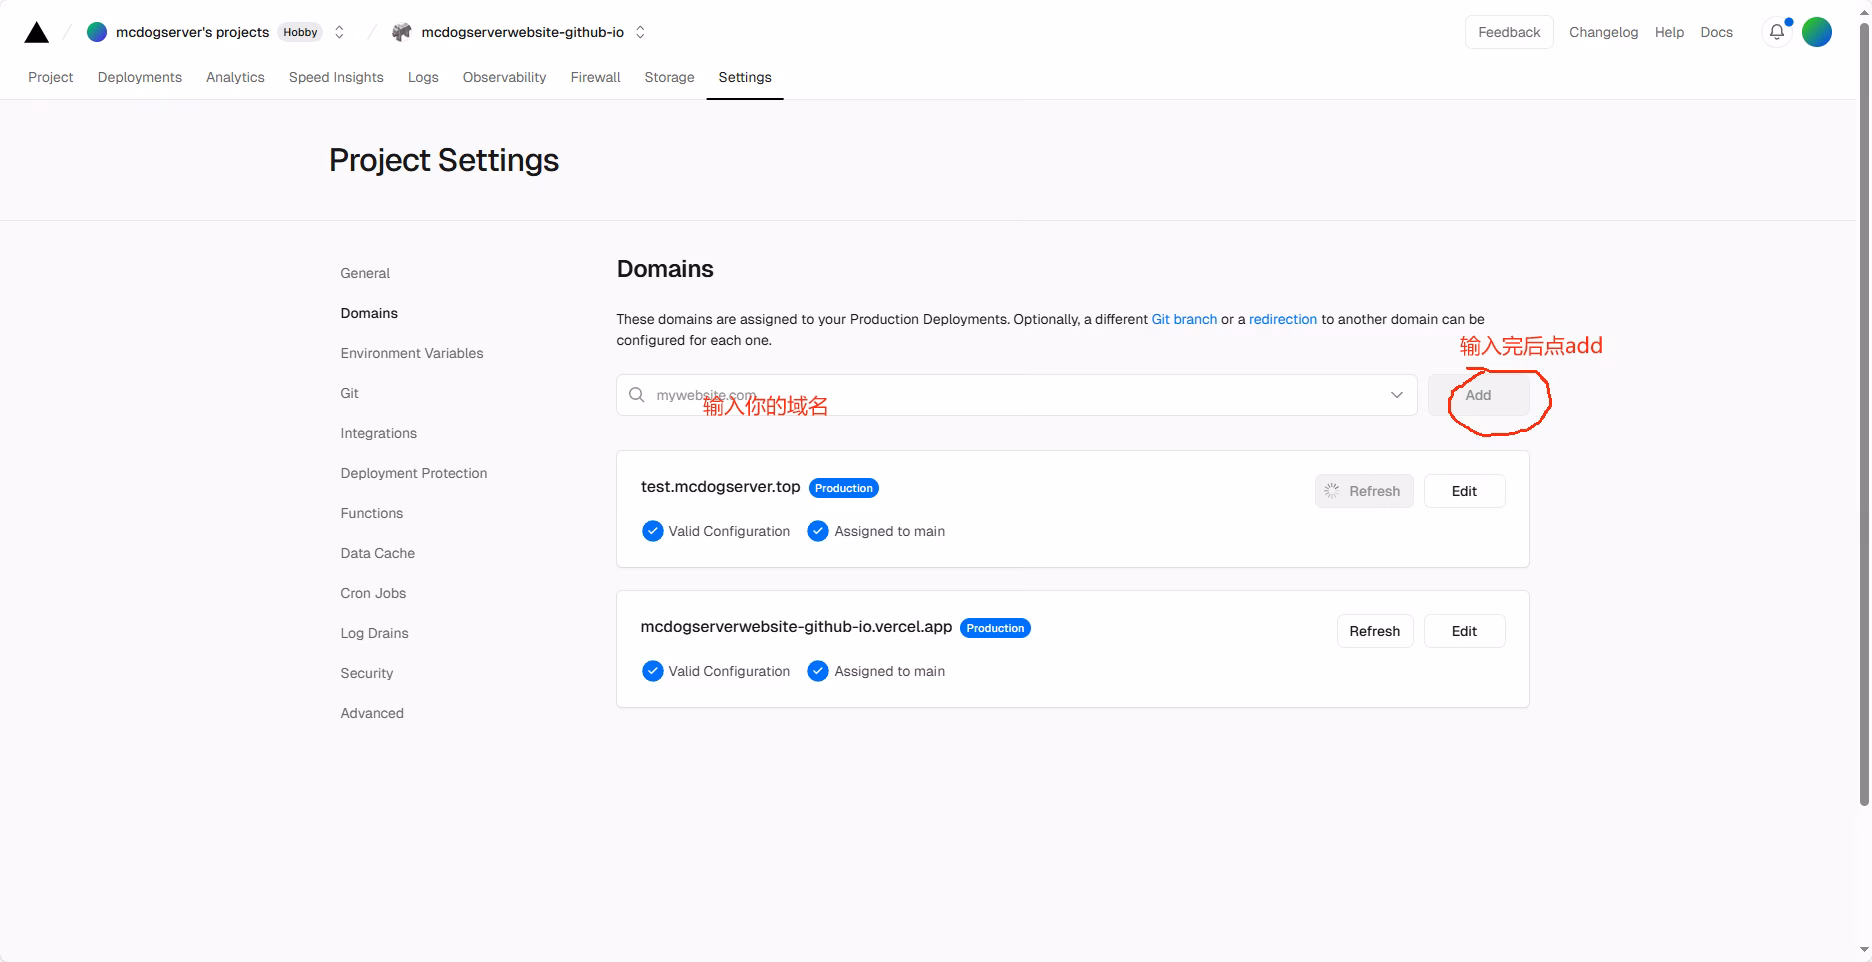Open the notifications bell
This screenshot has width=1872, height=962.
coord(1777,32)
